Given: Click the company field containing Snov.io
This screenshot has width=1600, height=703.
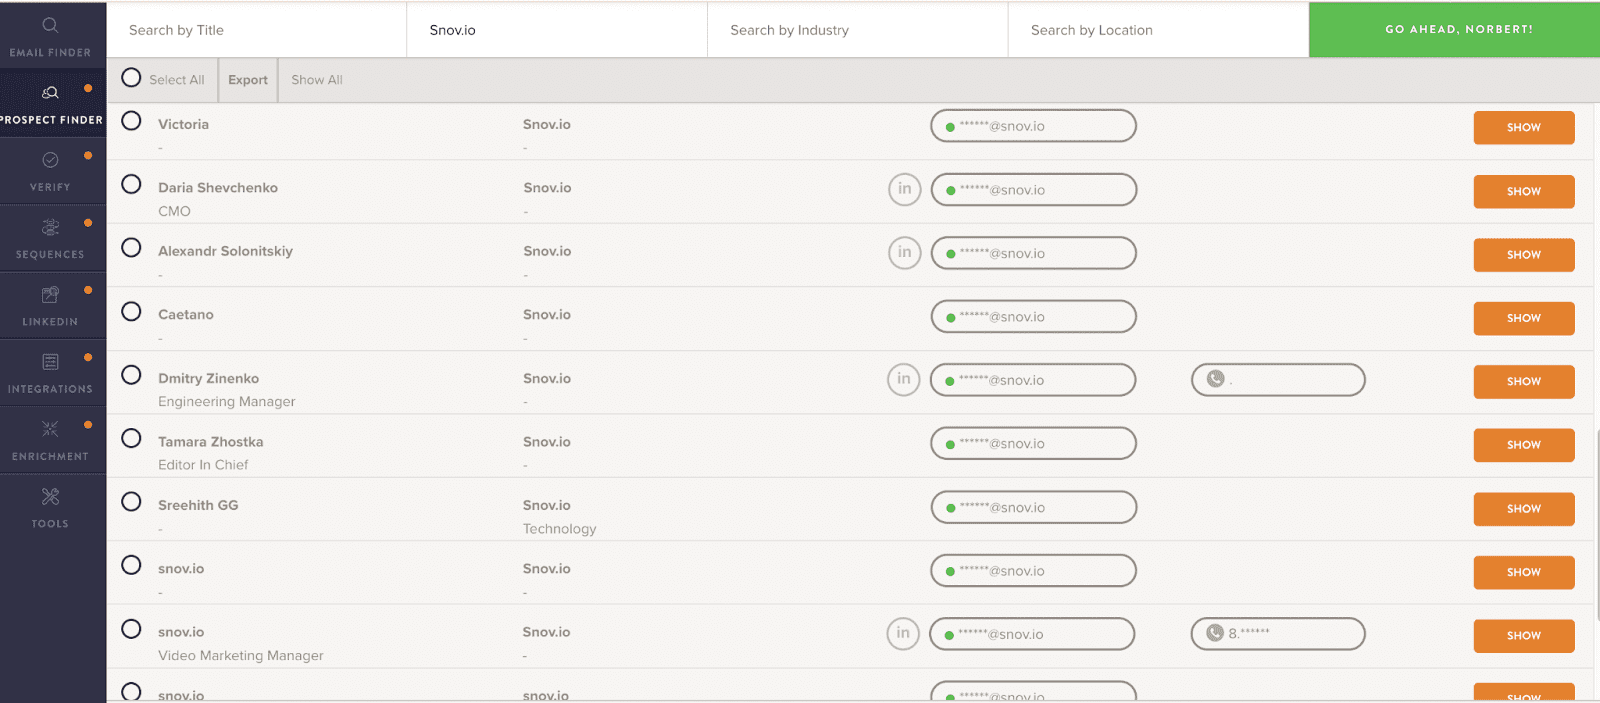Looking at the screenshot, I should coord(557,30).
